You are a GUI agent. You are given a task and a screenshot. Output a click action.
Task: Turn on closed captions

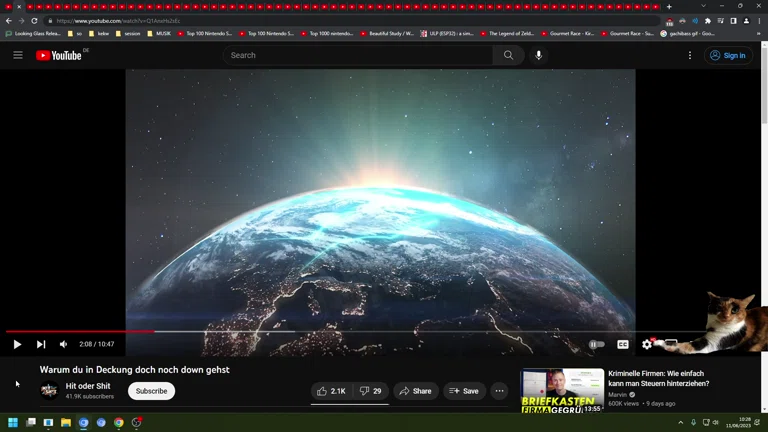tap(623, 344)
